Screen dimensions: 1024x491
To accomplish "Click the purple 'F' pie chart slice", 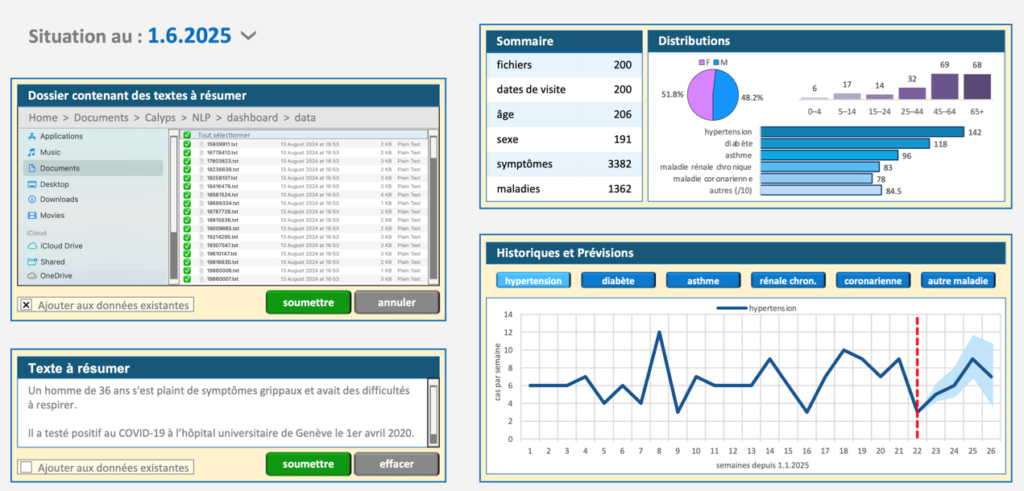I will click(x=699, y=95).
